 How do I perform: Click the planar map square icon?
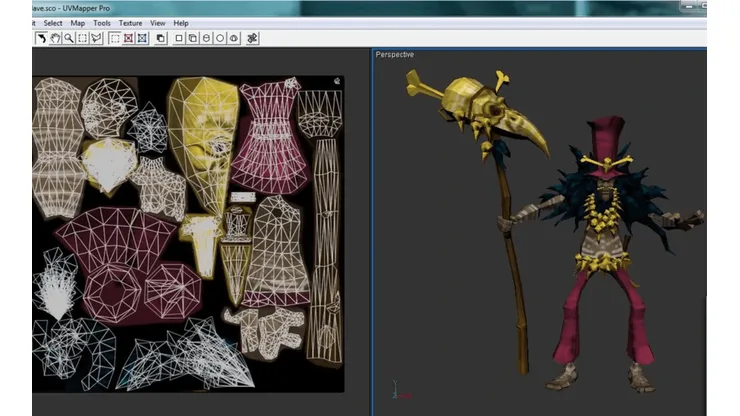179,38
